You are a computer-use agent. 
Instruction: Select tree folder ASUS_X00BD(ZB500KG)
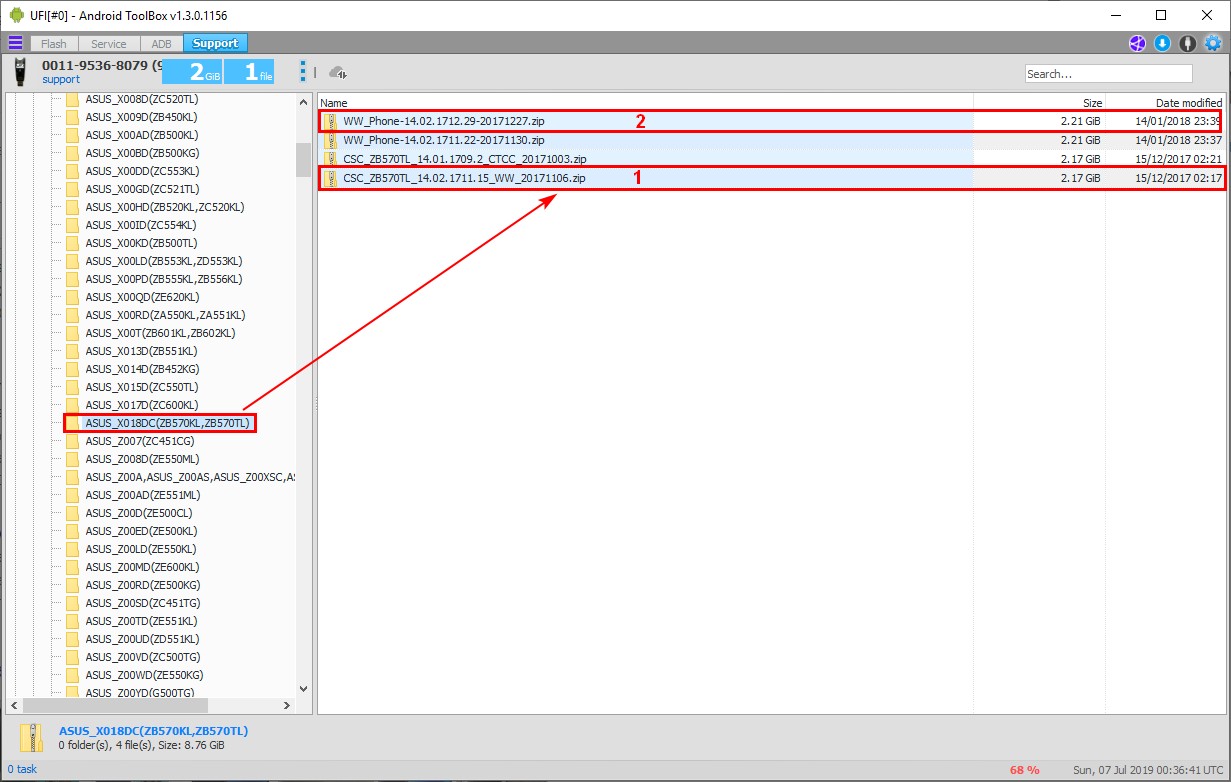coord(142,153)
